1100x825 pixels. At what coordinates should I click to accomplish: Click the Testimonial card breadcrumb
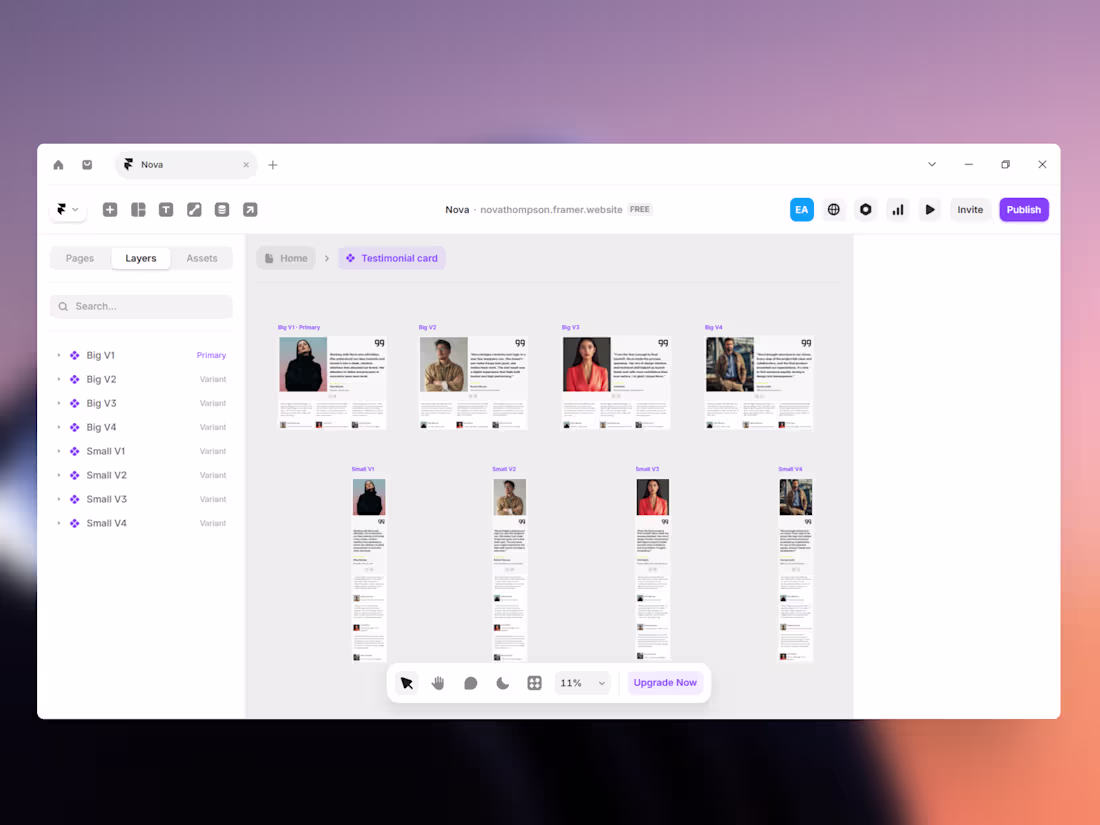coord(392,258)
